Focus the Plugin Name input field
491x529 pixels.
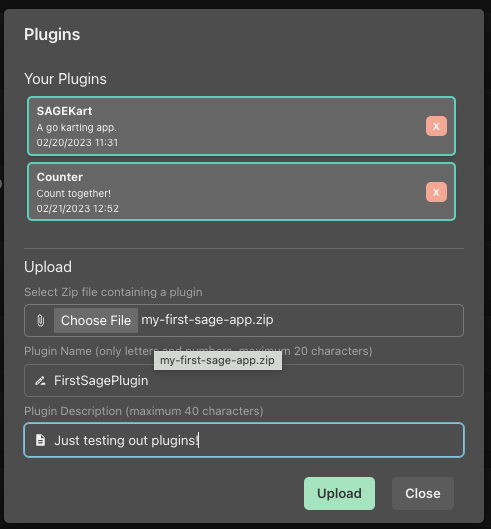coord(244,381)
